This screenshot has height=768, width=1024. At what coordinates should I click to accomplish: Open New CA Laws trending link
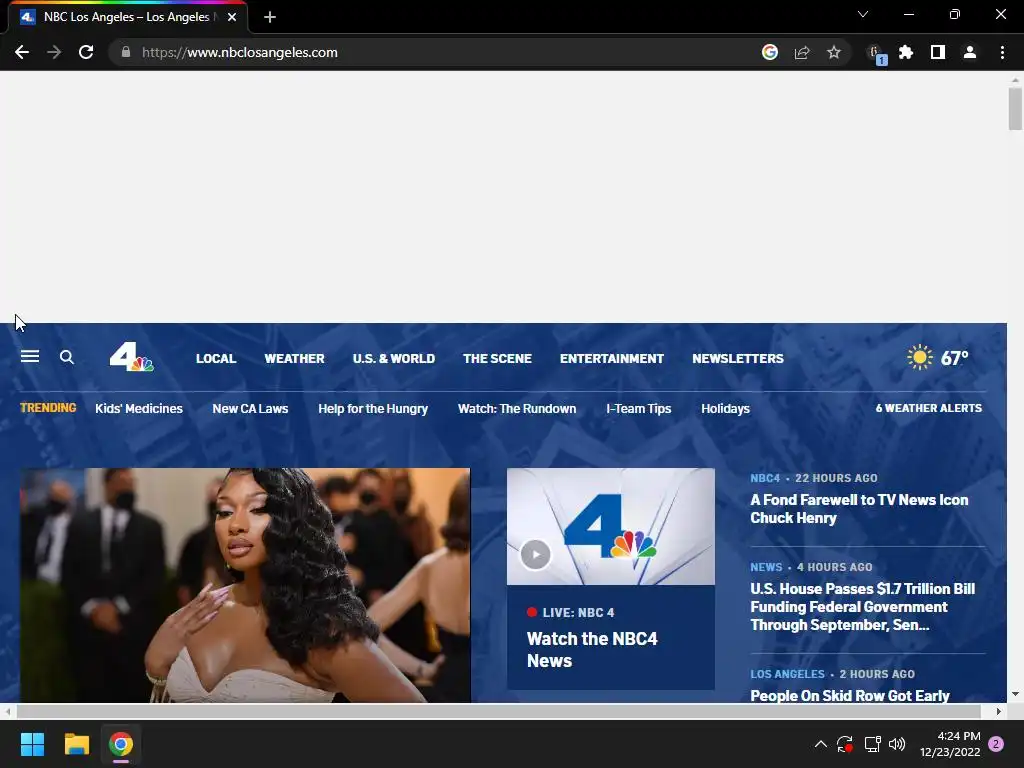(250, 409)
